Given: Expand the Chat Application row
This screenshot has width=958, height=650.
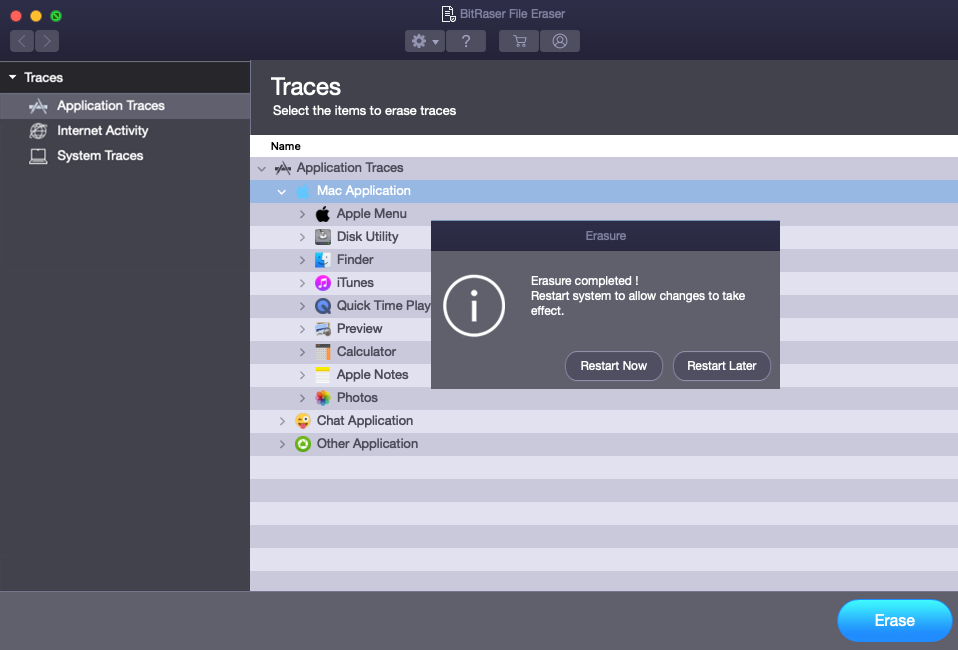Looking at the screenshot, I should tap(282, 421).
